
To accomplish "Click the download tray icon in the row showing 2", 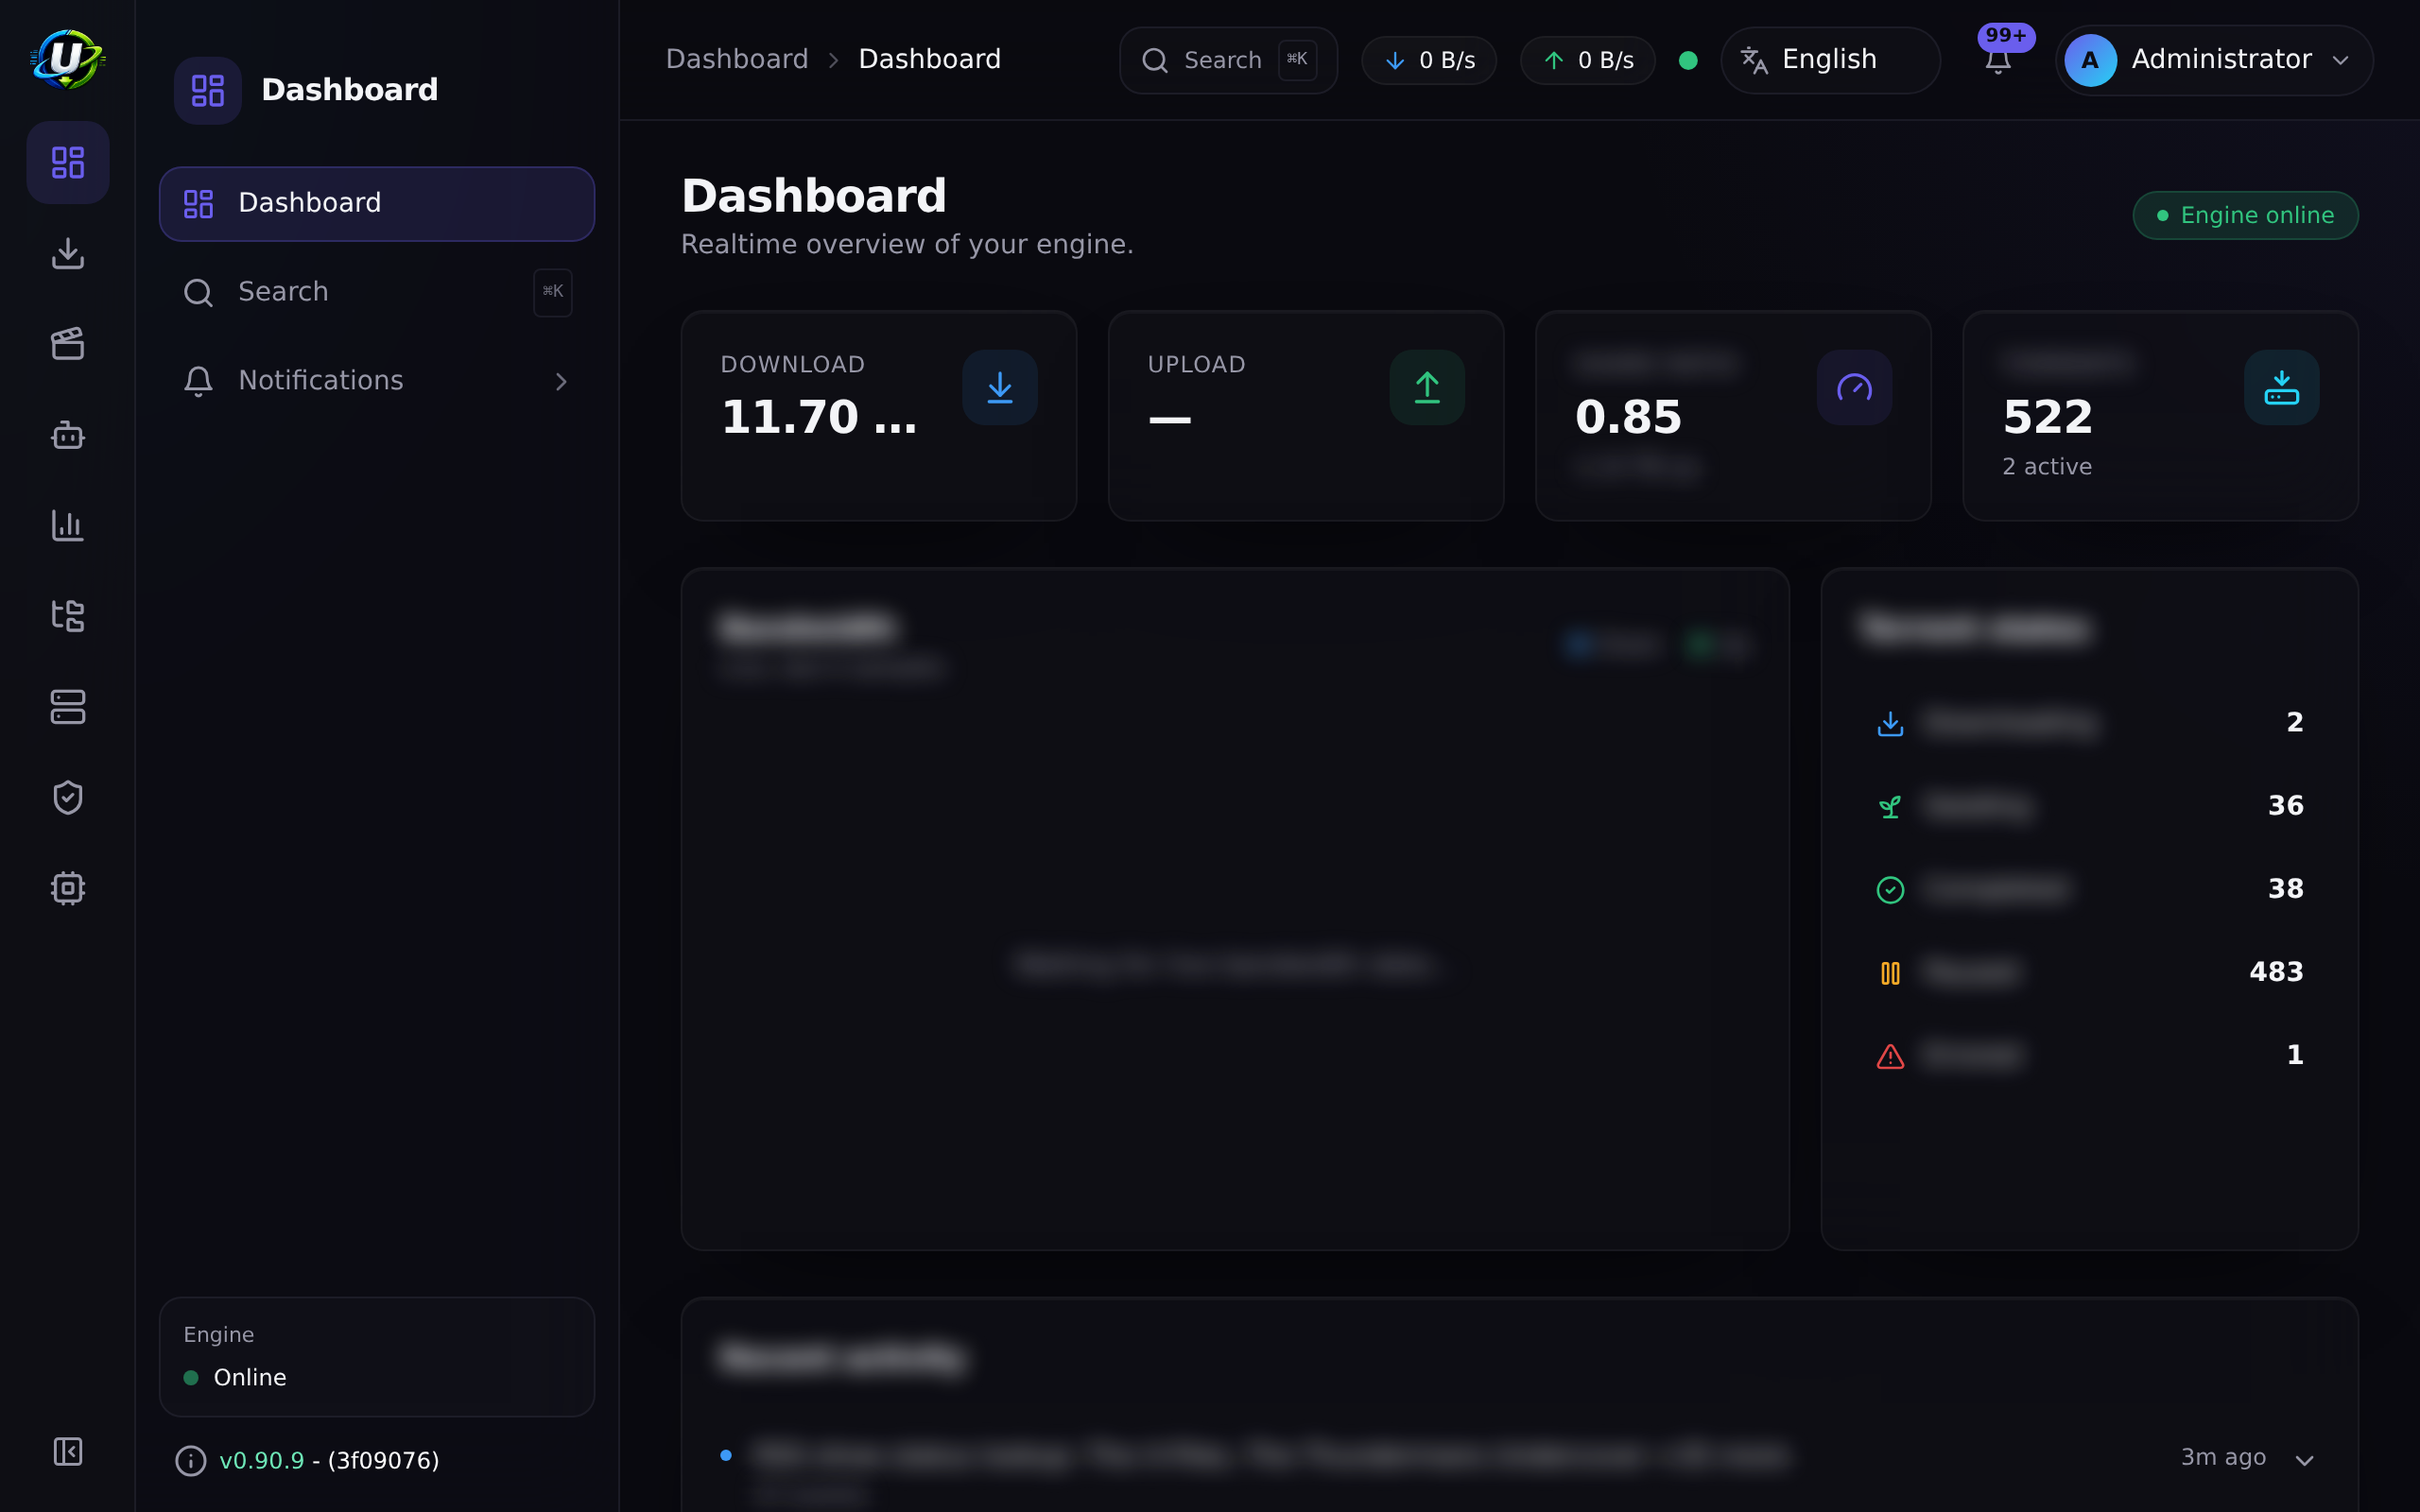I will tap(1890, 723).
